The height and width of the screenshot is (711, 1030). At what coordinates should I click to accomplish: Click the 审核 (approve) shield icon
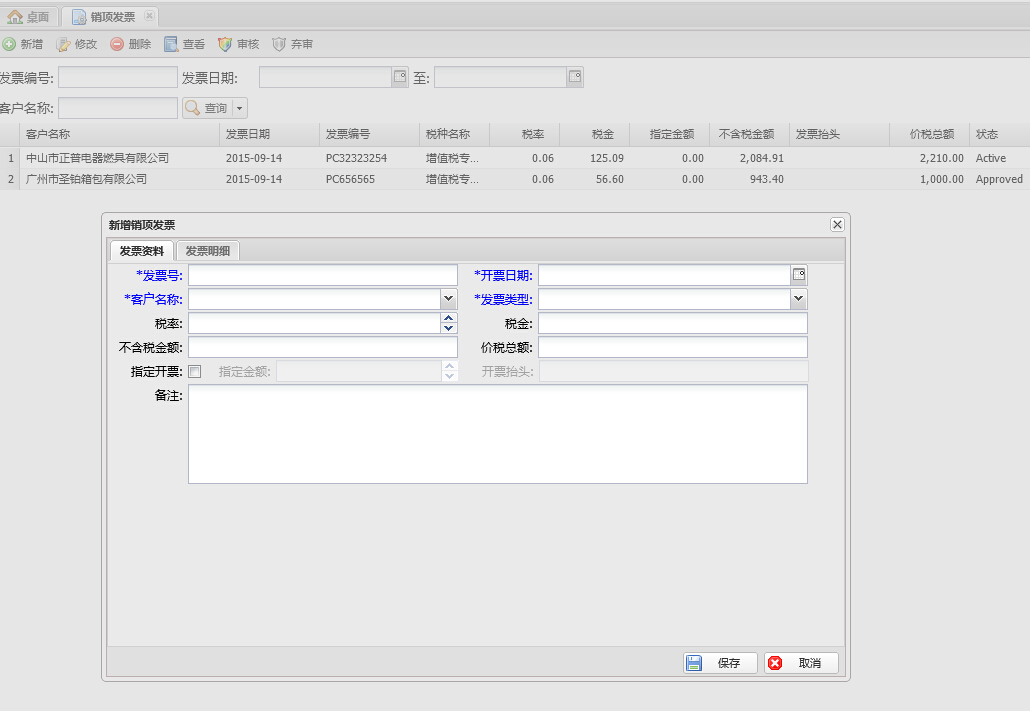click(225, 45)
